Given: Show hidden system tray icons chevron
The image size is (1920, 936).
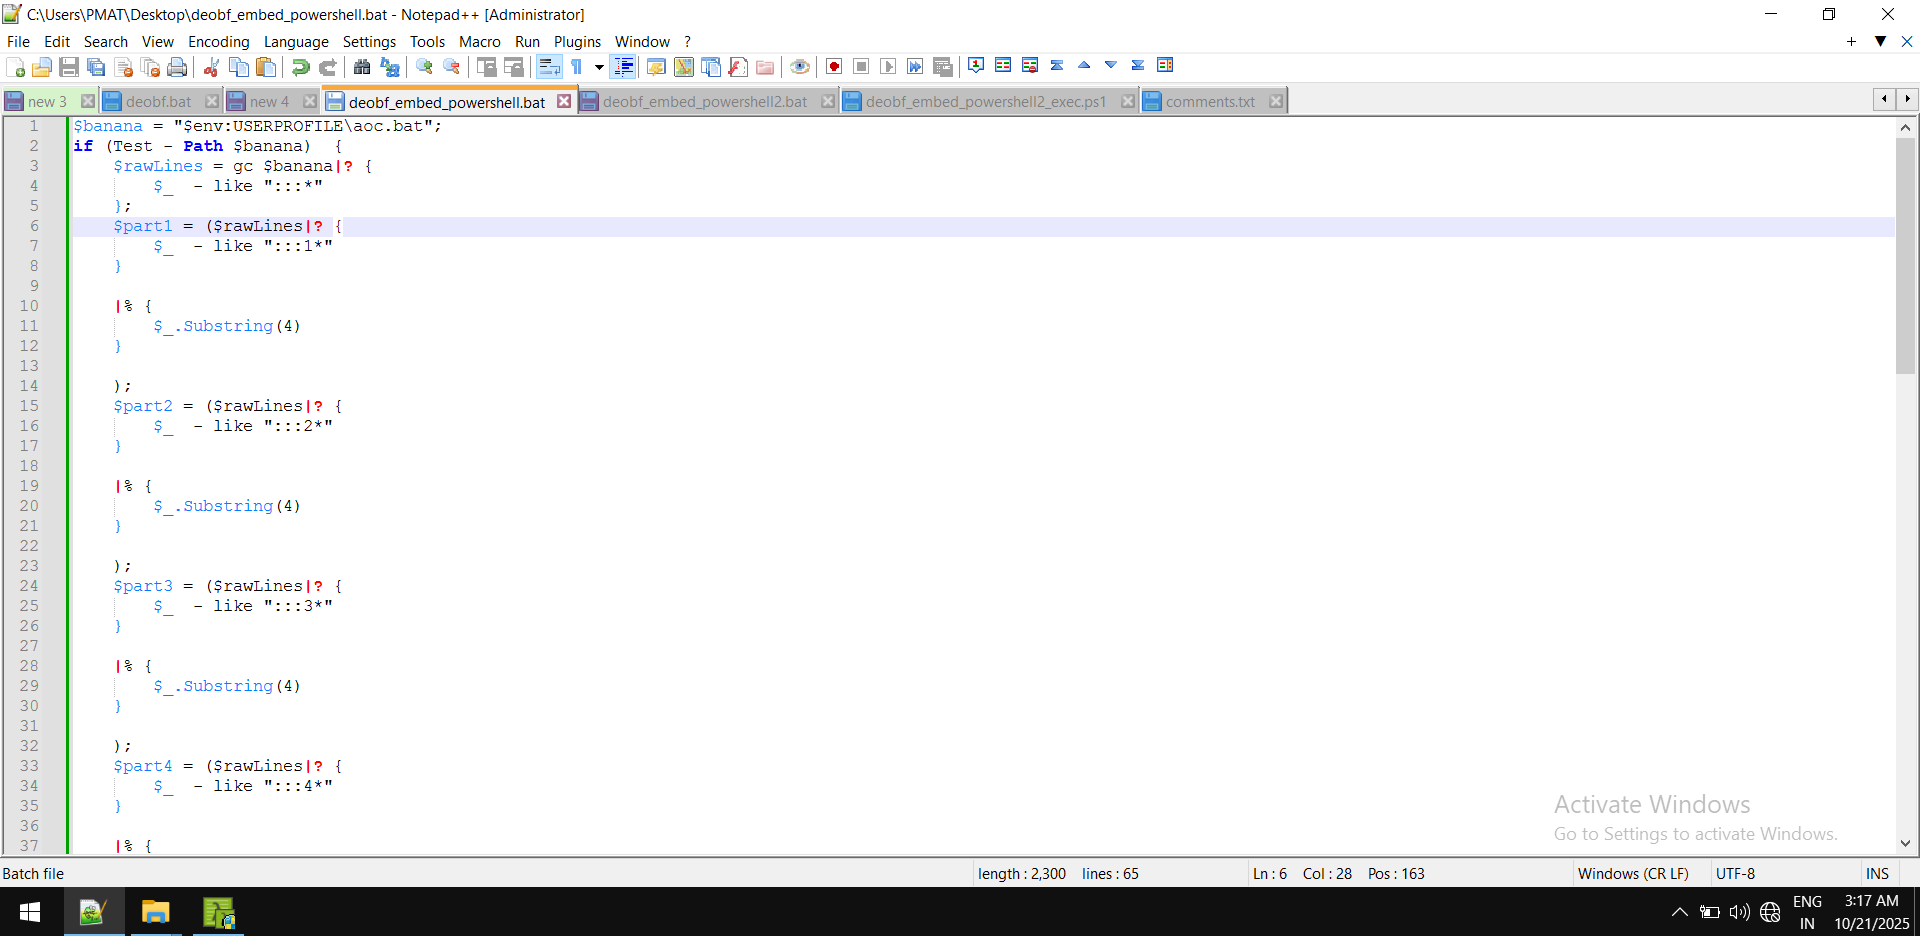Looking at the screenshot, I should click(x=1679, y=912).
